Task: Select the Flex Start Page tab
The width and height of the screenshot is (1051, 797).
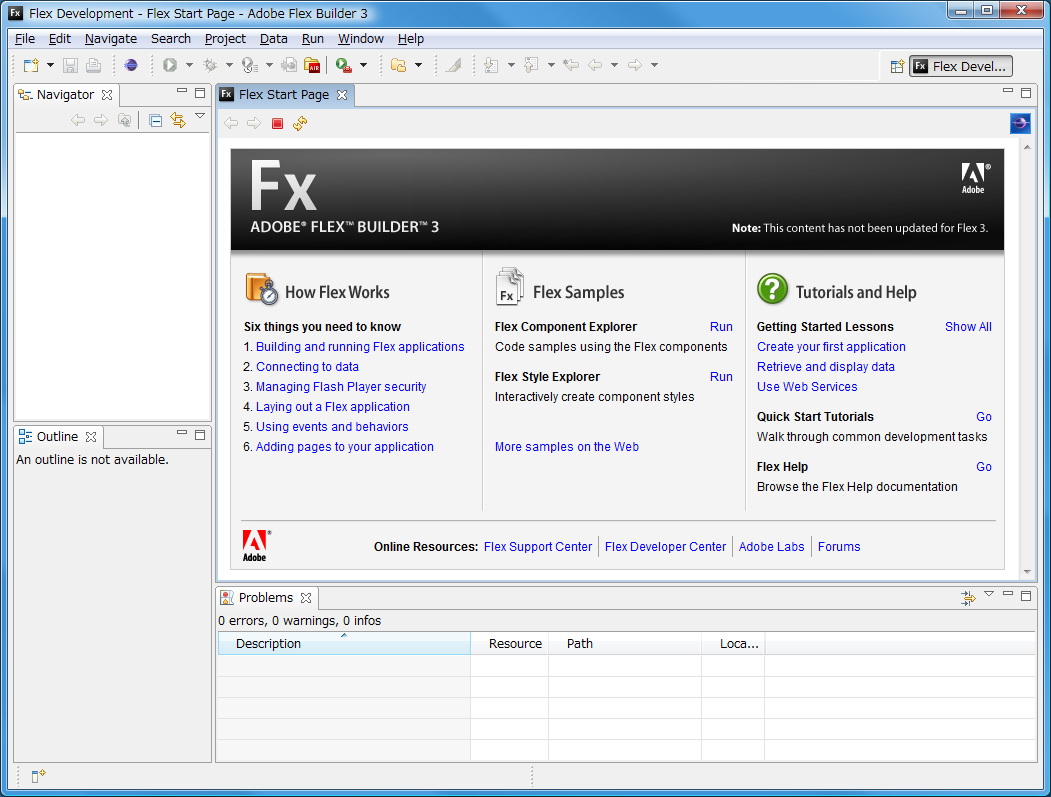Action: 284,95
